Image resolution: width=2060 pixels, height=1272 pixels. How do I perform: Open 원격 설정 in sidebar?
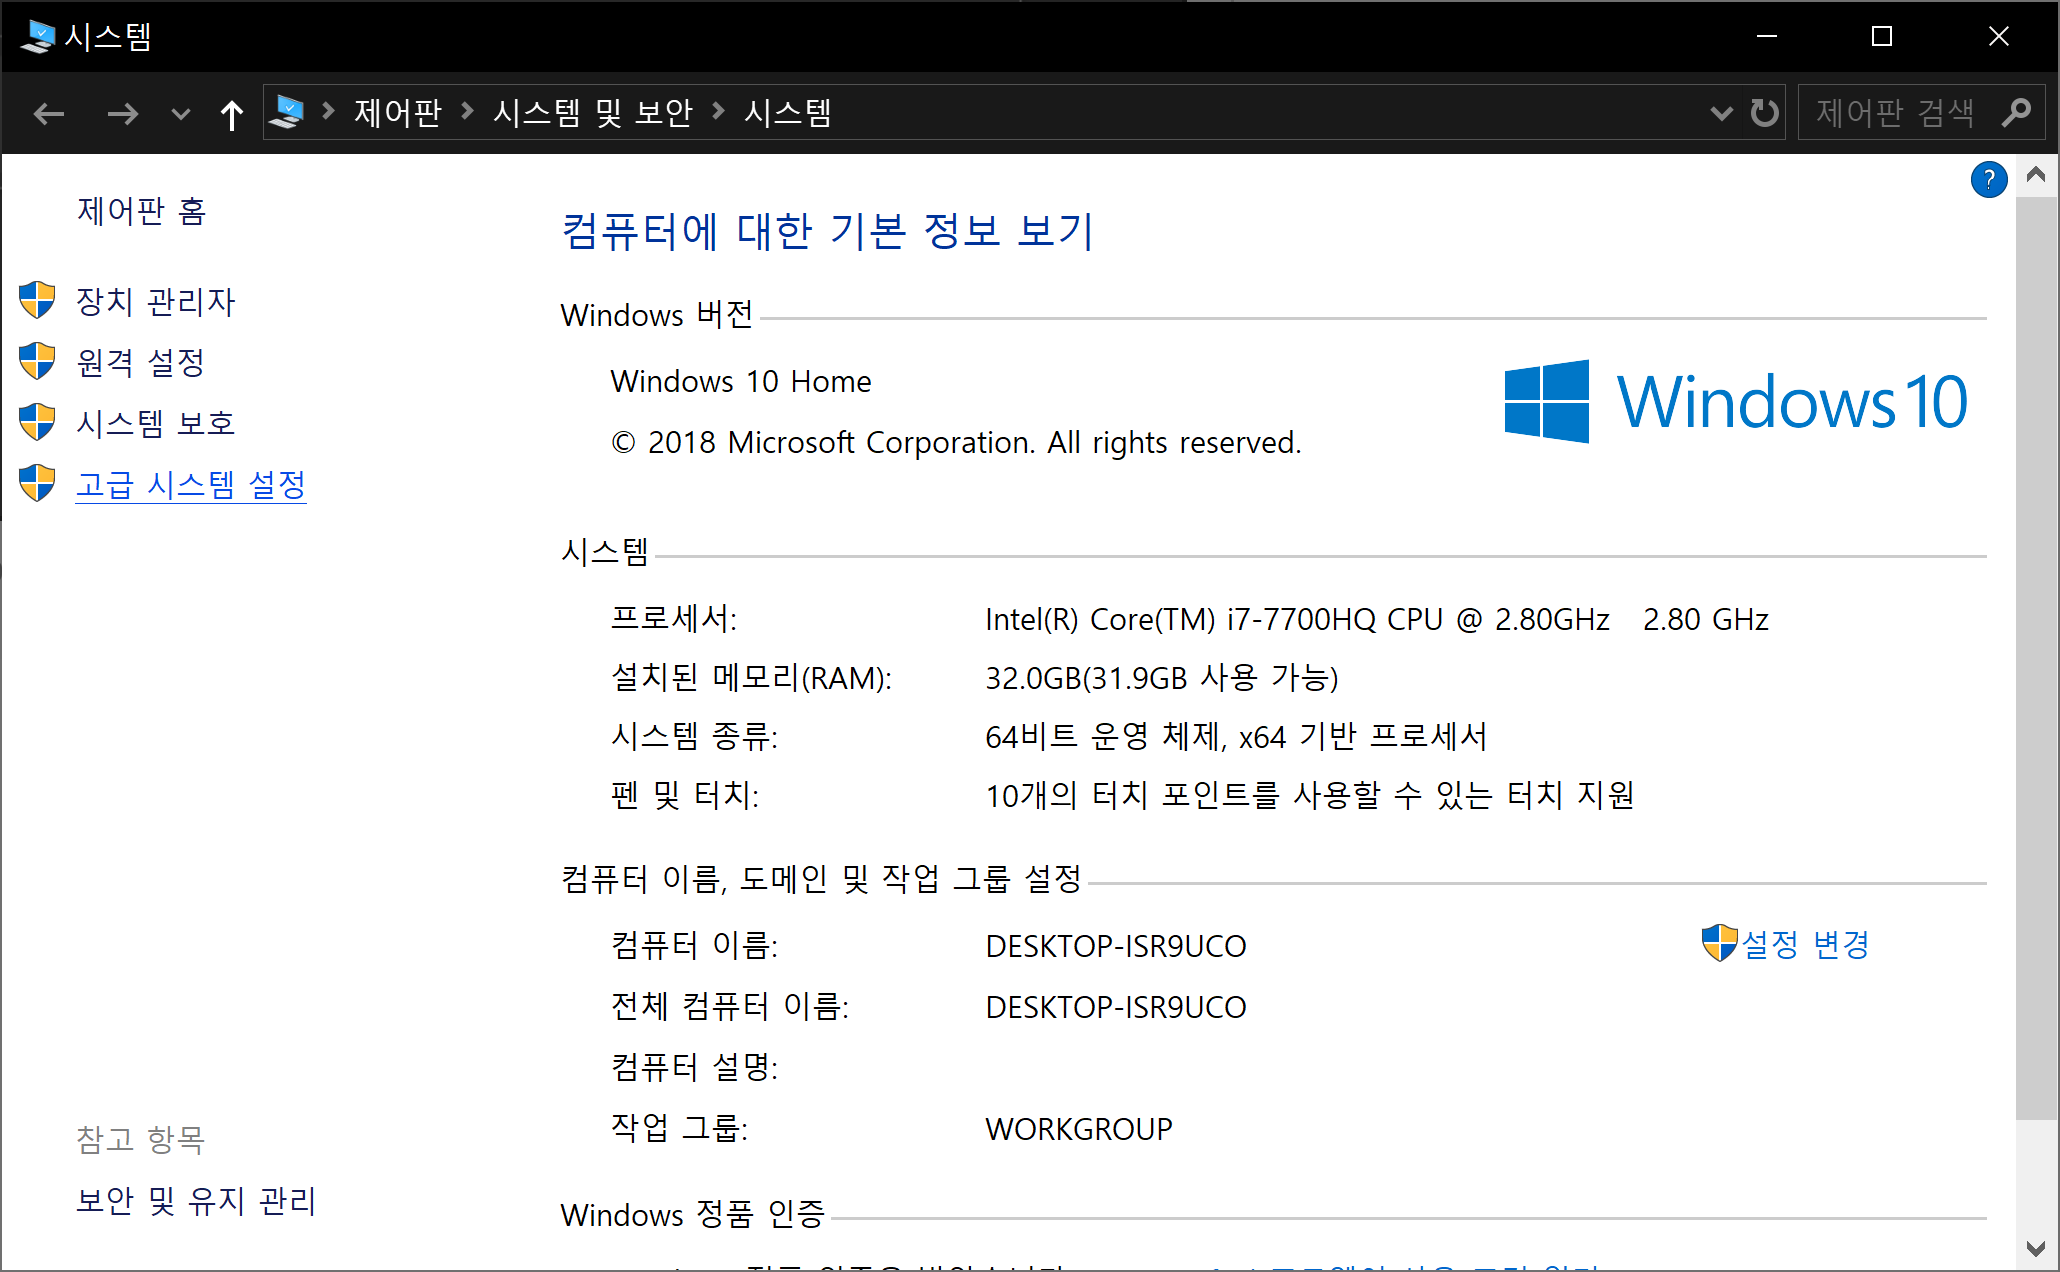[x=140, y=362]
